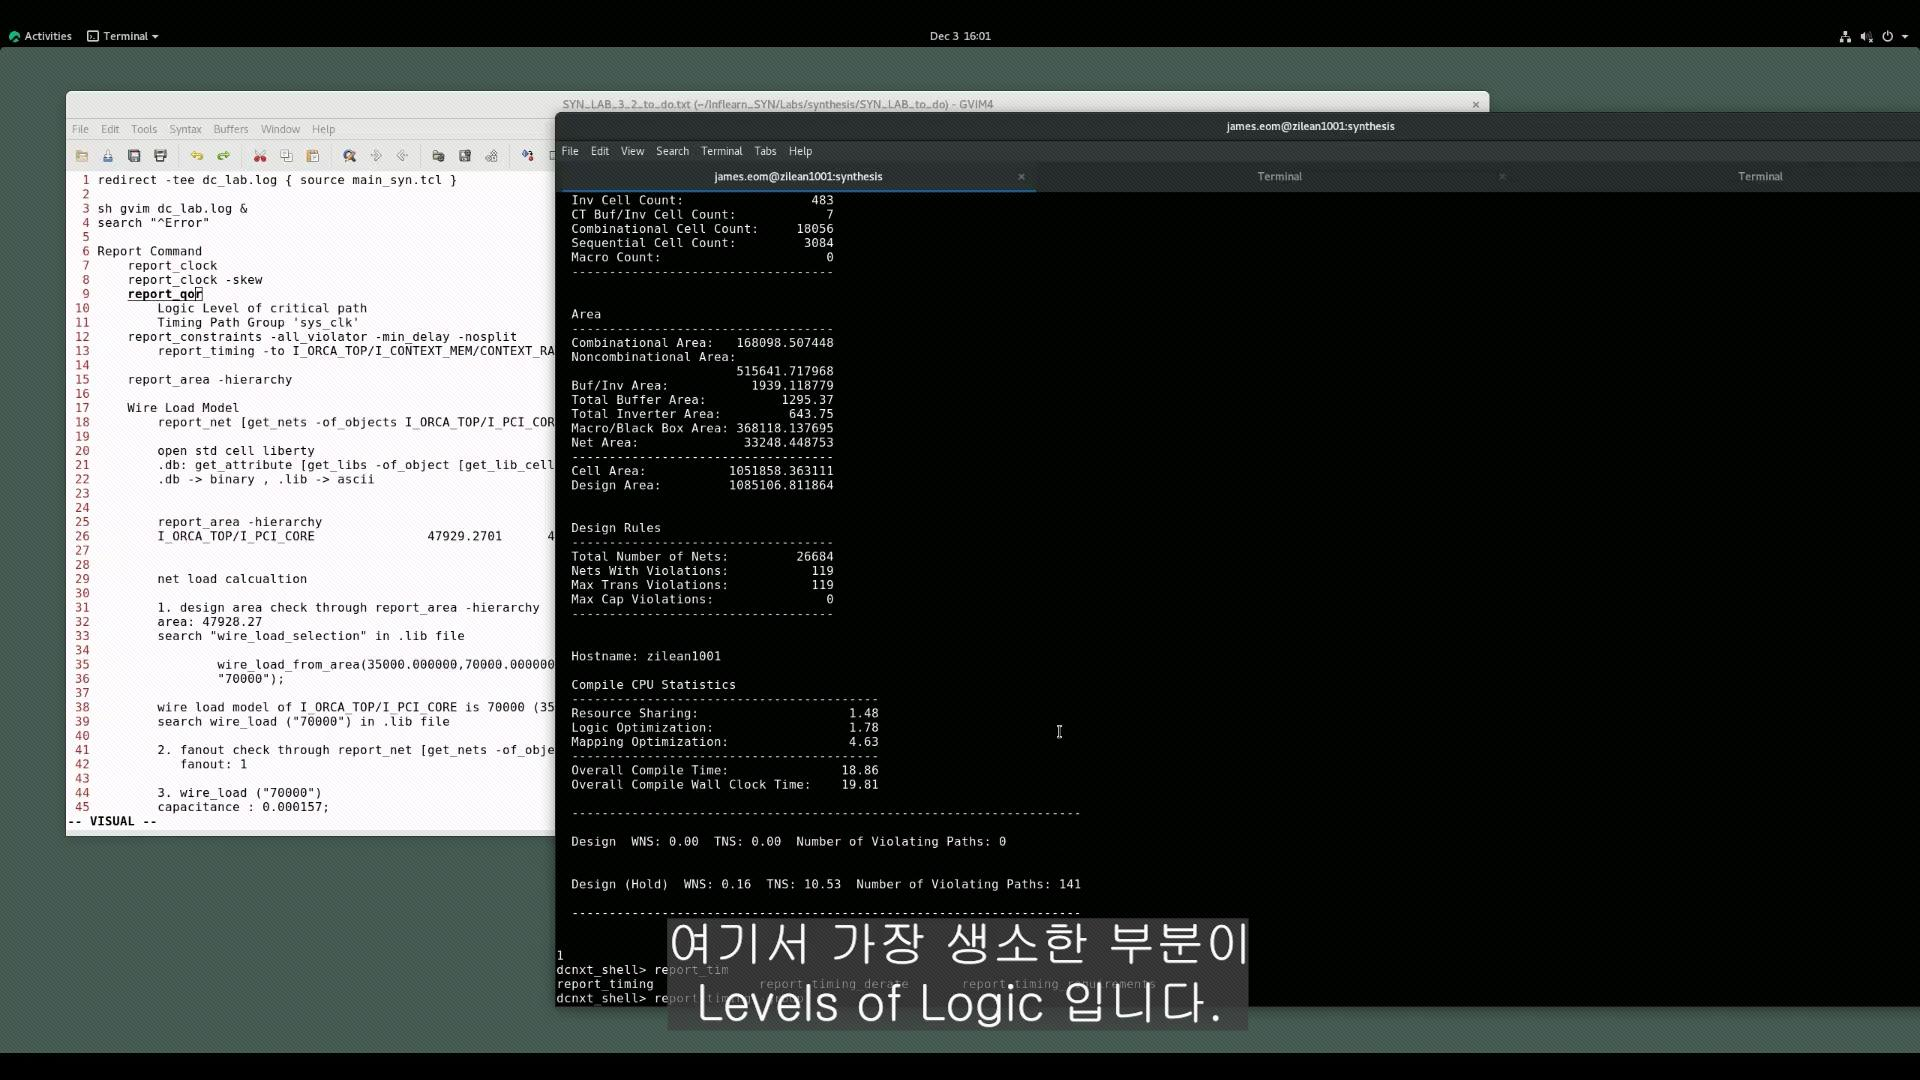Image resolution: width=1920 pixels, height=1080 pixels.
Task: Open the Syntax menu in GVim
Action: [185, 129]
